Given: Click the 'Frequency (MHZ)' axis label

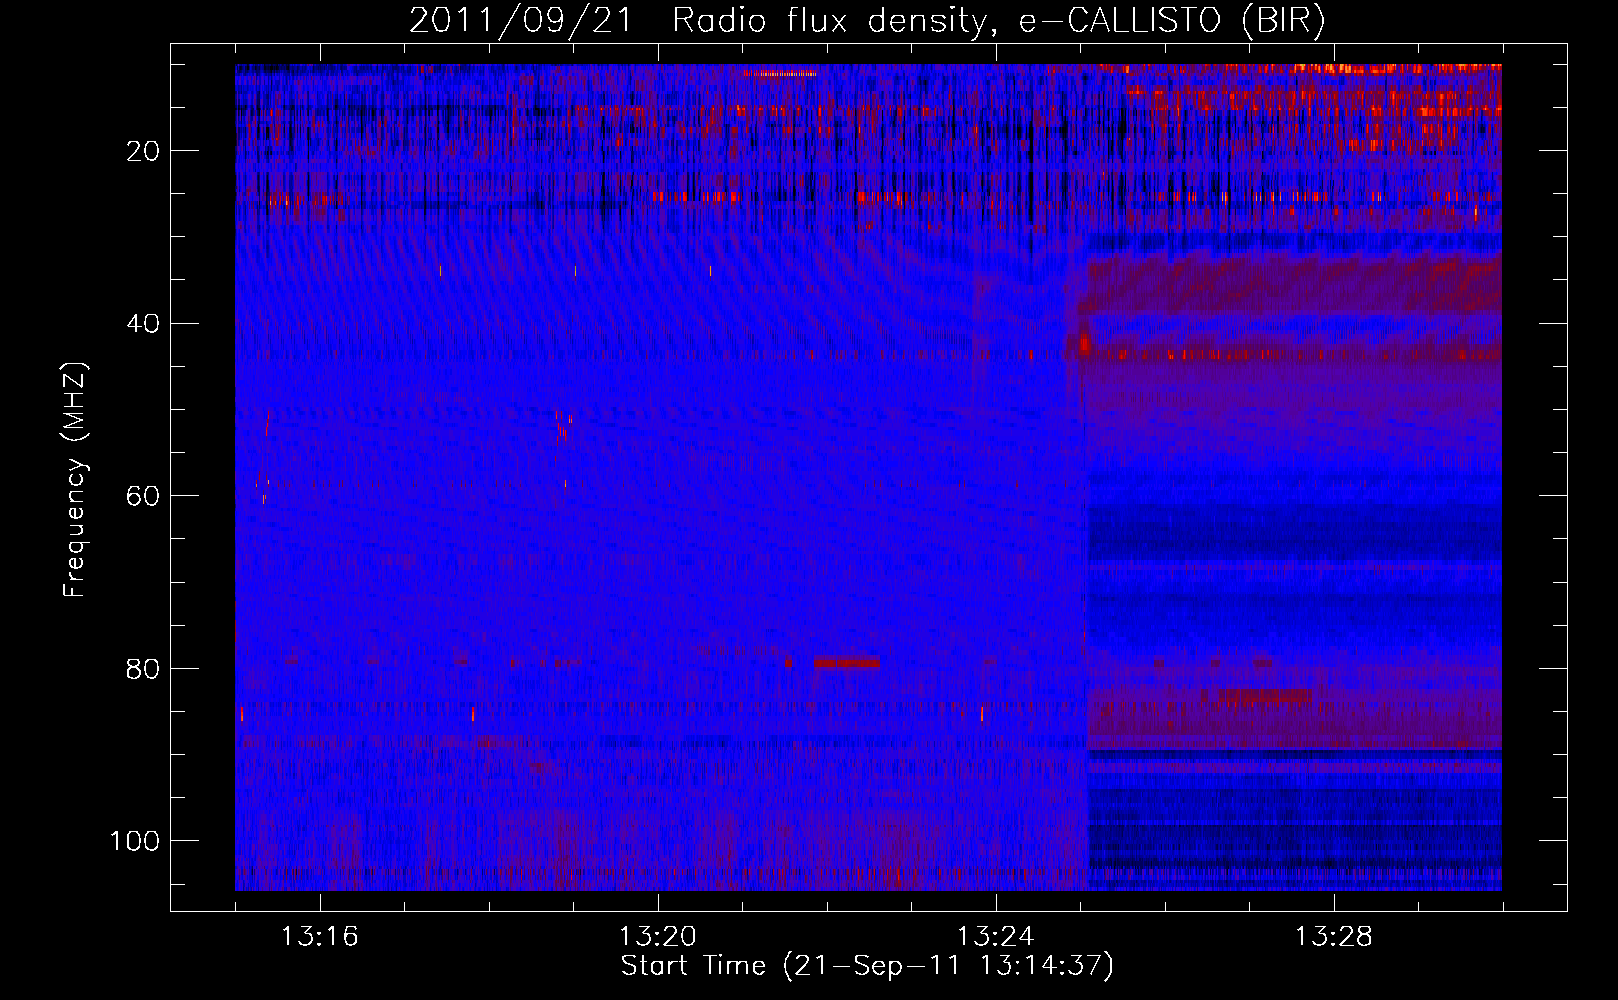Looking at the screenshot, I should click(75, 479).
